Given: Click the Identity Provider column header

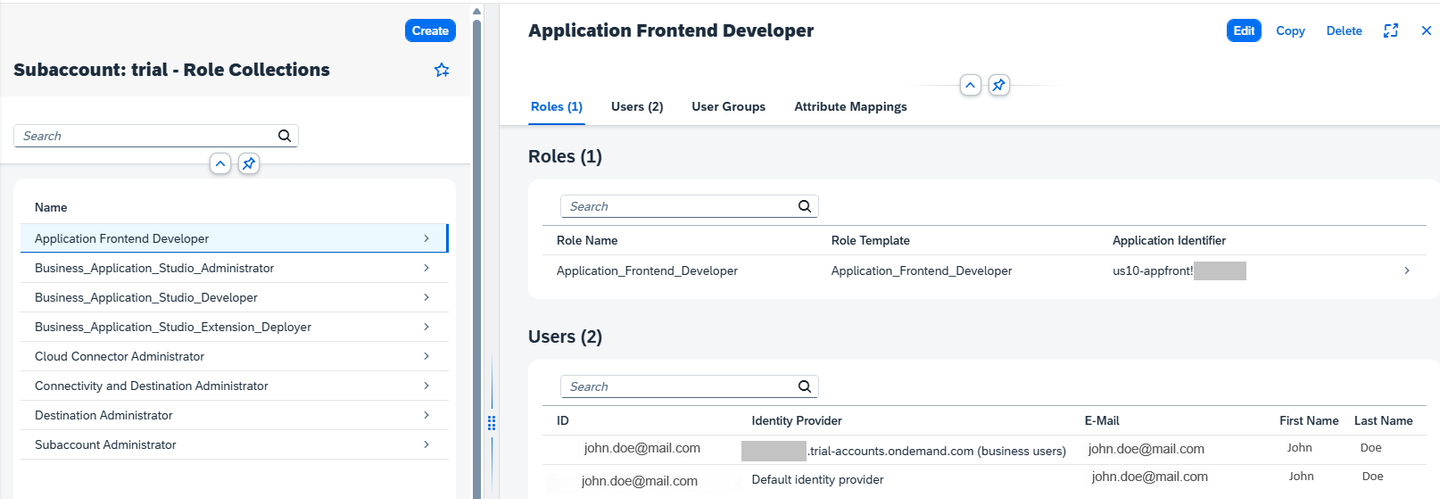Looking at the screenshot, I should point(797,421).
